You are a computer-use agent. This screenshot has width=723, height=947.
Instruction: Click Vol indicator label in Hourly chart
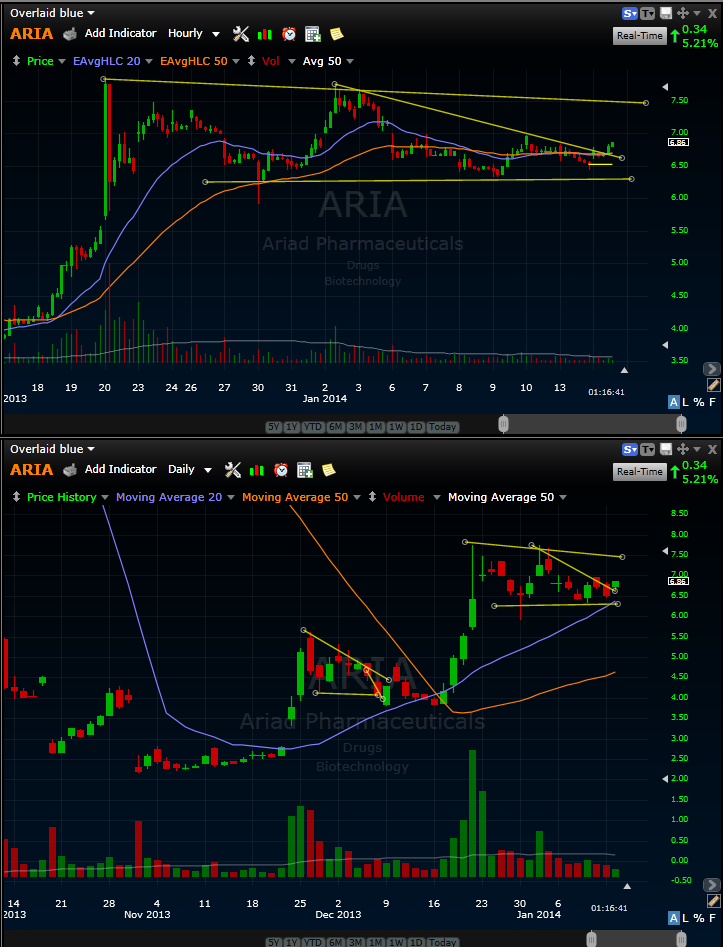tap(271, 61)
